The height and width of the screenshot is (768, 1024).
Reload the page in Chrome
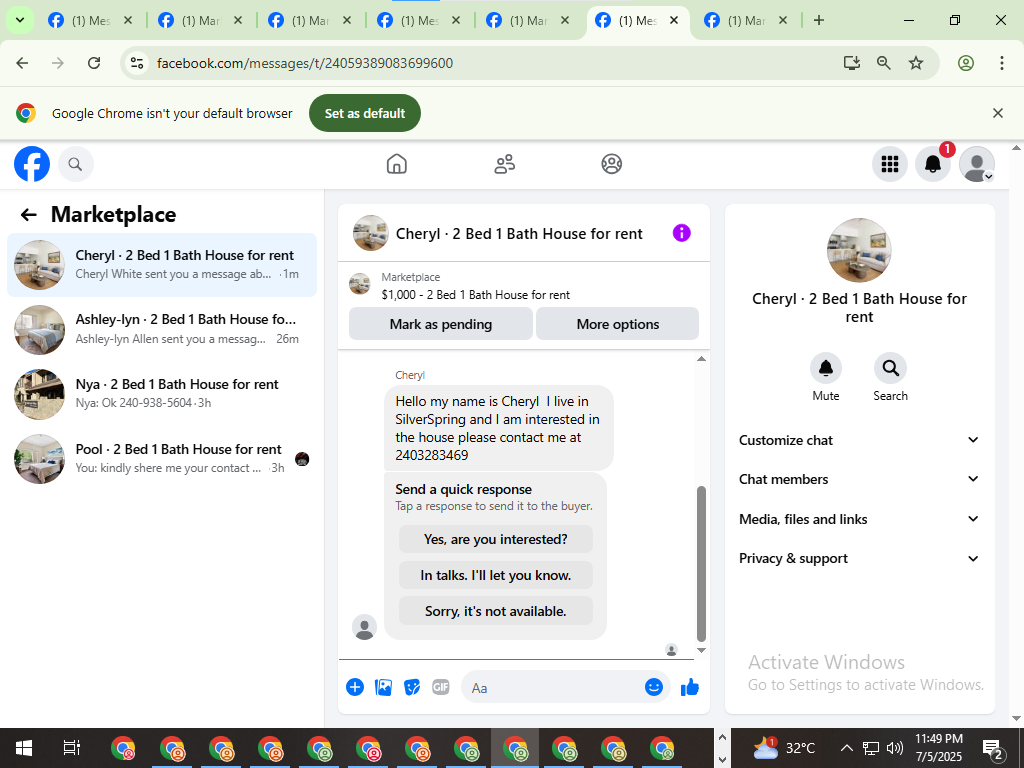click(94, 63)
